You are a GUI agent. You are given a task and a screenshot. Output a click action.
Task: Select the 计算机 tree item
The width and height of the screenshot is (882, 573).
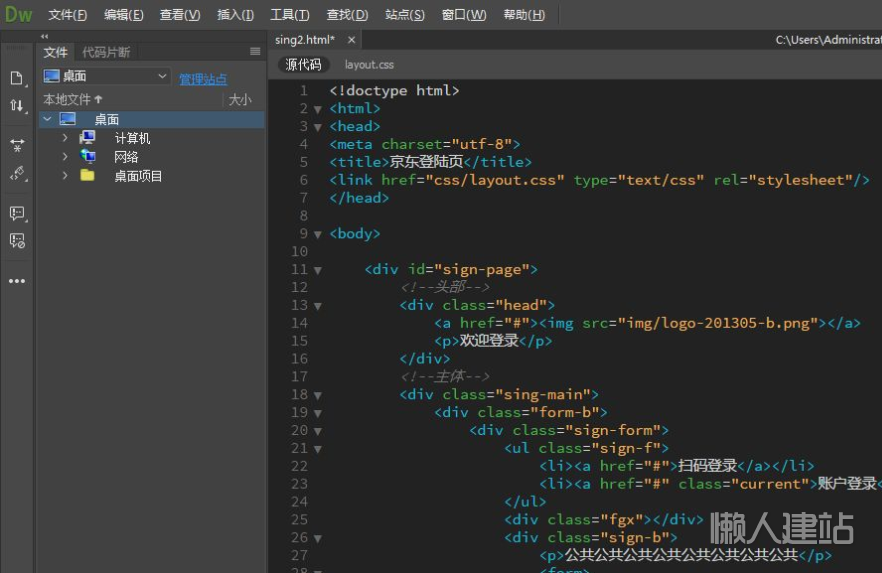pyautogui.click(x=132, y=138)
